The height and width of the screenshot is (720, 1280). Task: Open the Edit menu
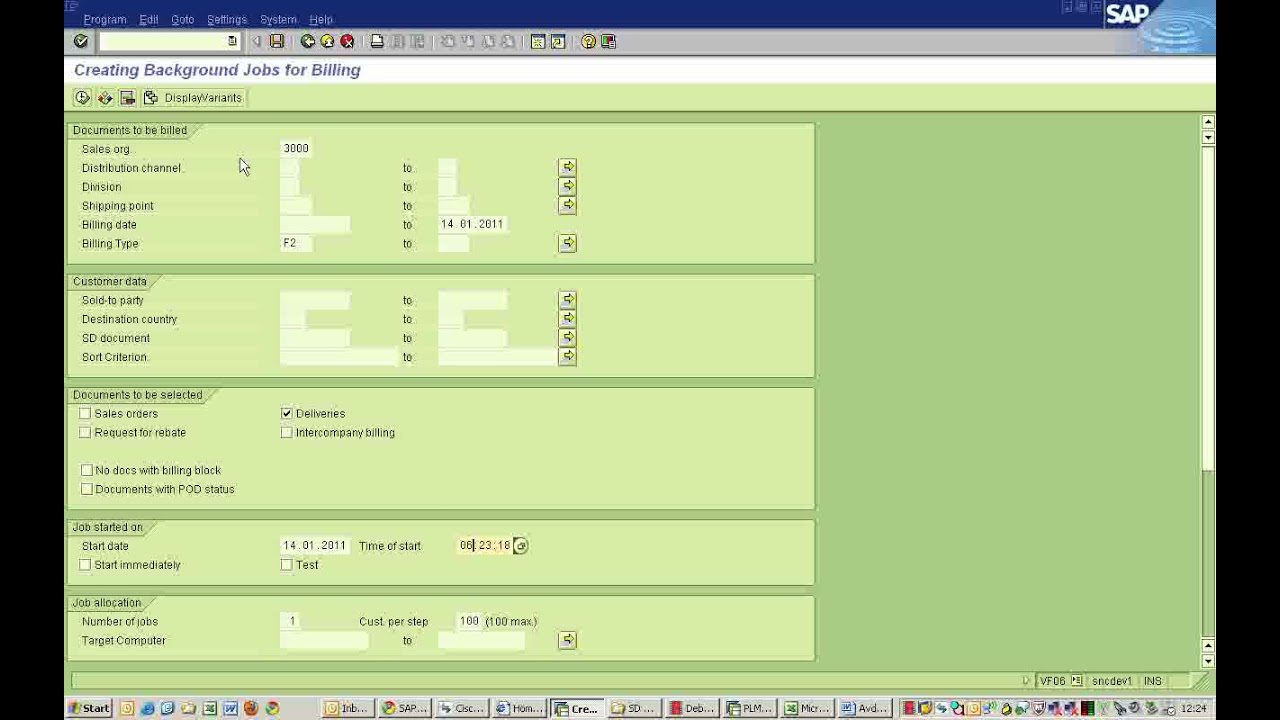click(x=149, y=19)
